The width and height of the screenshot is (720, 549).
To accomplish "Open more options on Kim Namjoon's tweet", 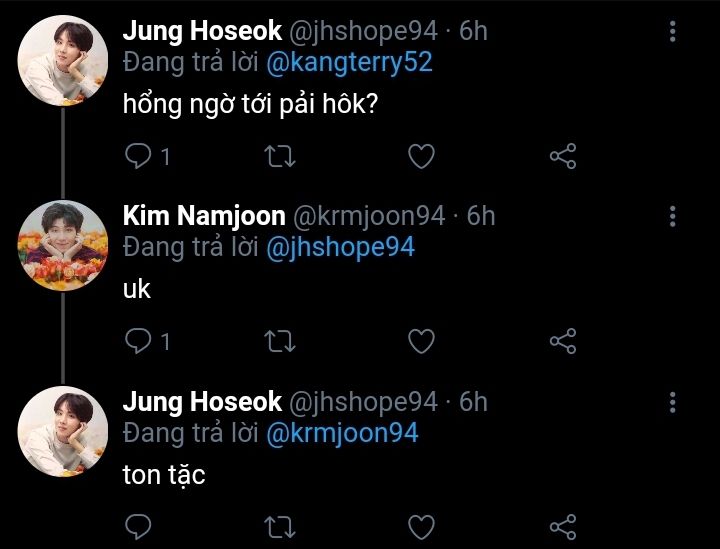I will click(x=672, y=216).
